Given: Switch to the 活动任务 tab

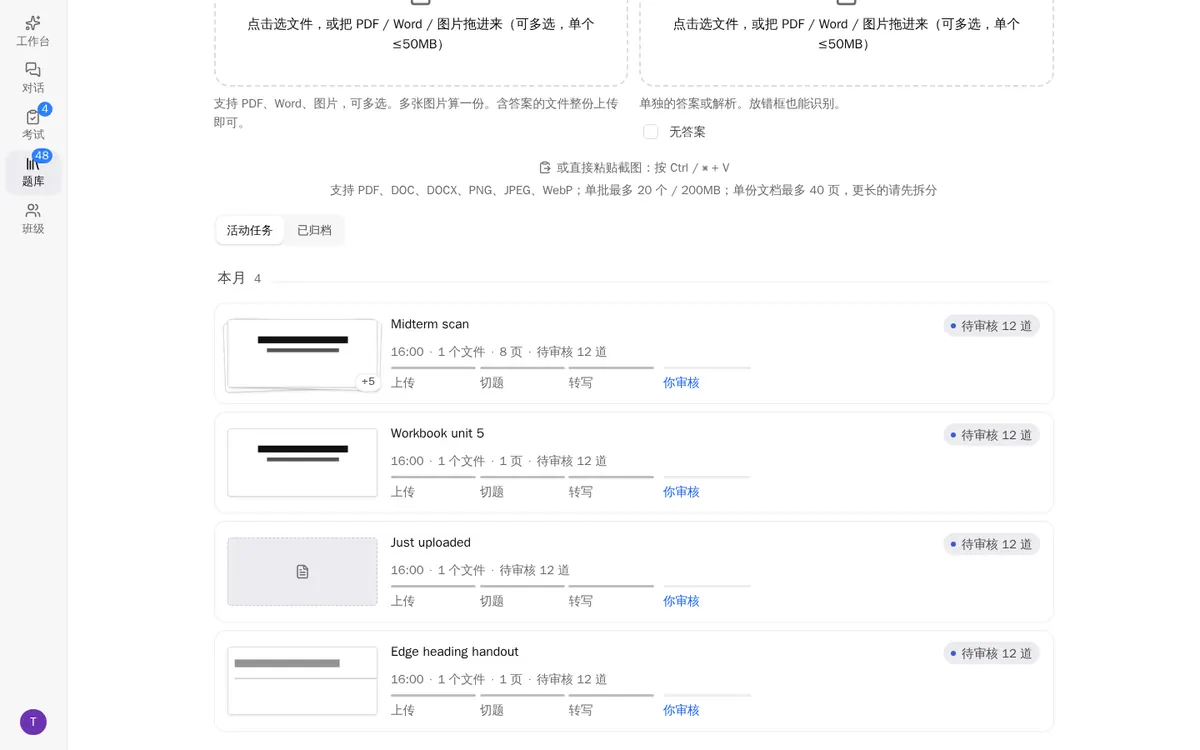Looking at the screenshot, I should coord(250,230).
